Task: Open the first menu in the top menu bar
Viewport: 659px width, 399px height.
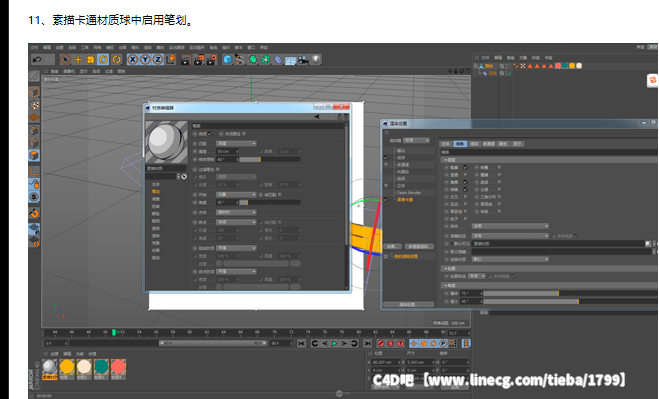Action: click(34, 48)
